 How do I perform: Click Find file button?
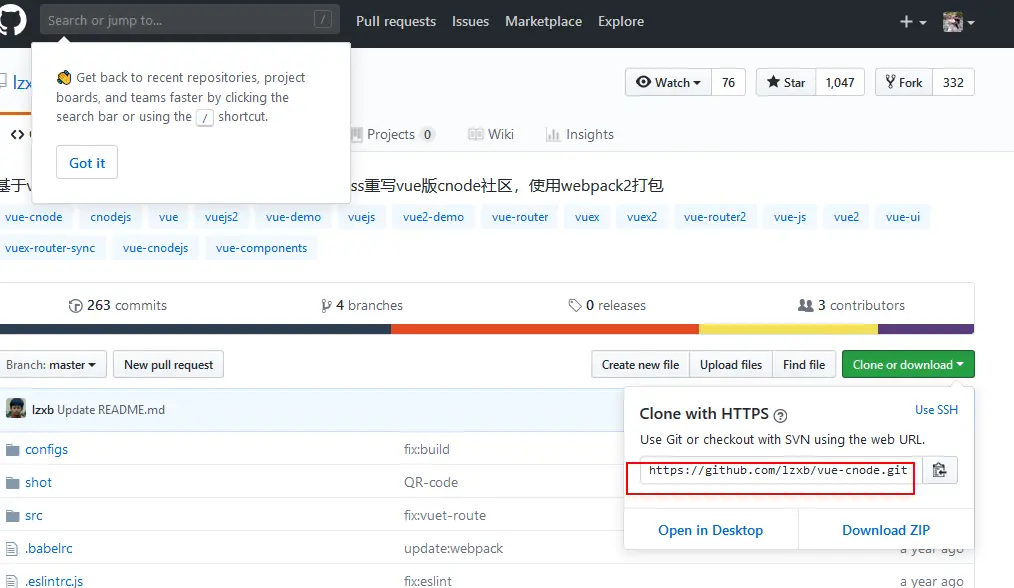[x=804, y=364]
